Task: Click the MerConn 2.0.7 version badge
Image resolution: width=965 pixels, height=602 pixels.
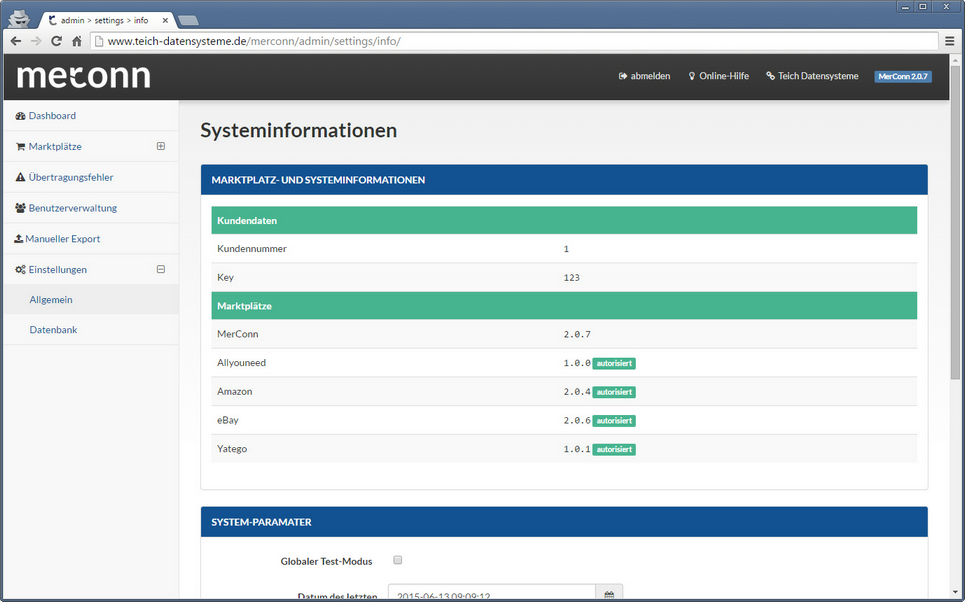Action: 903,76
